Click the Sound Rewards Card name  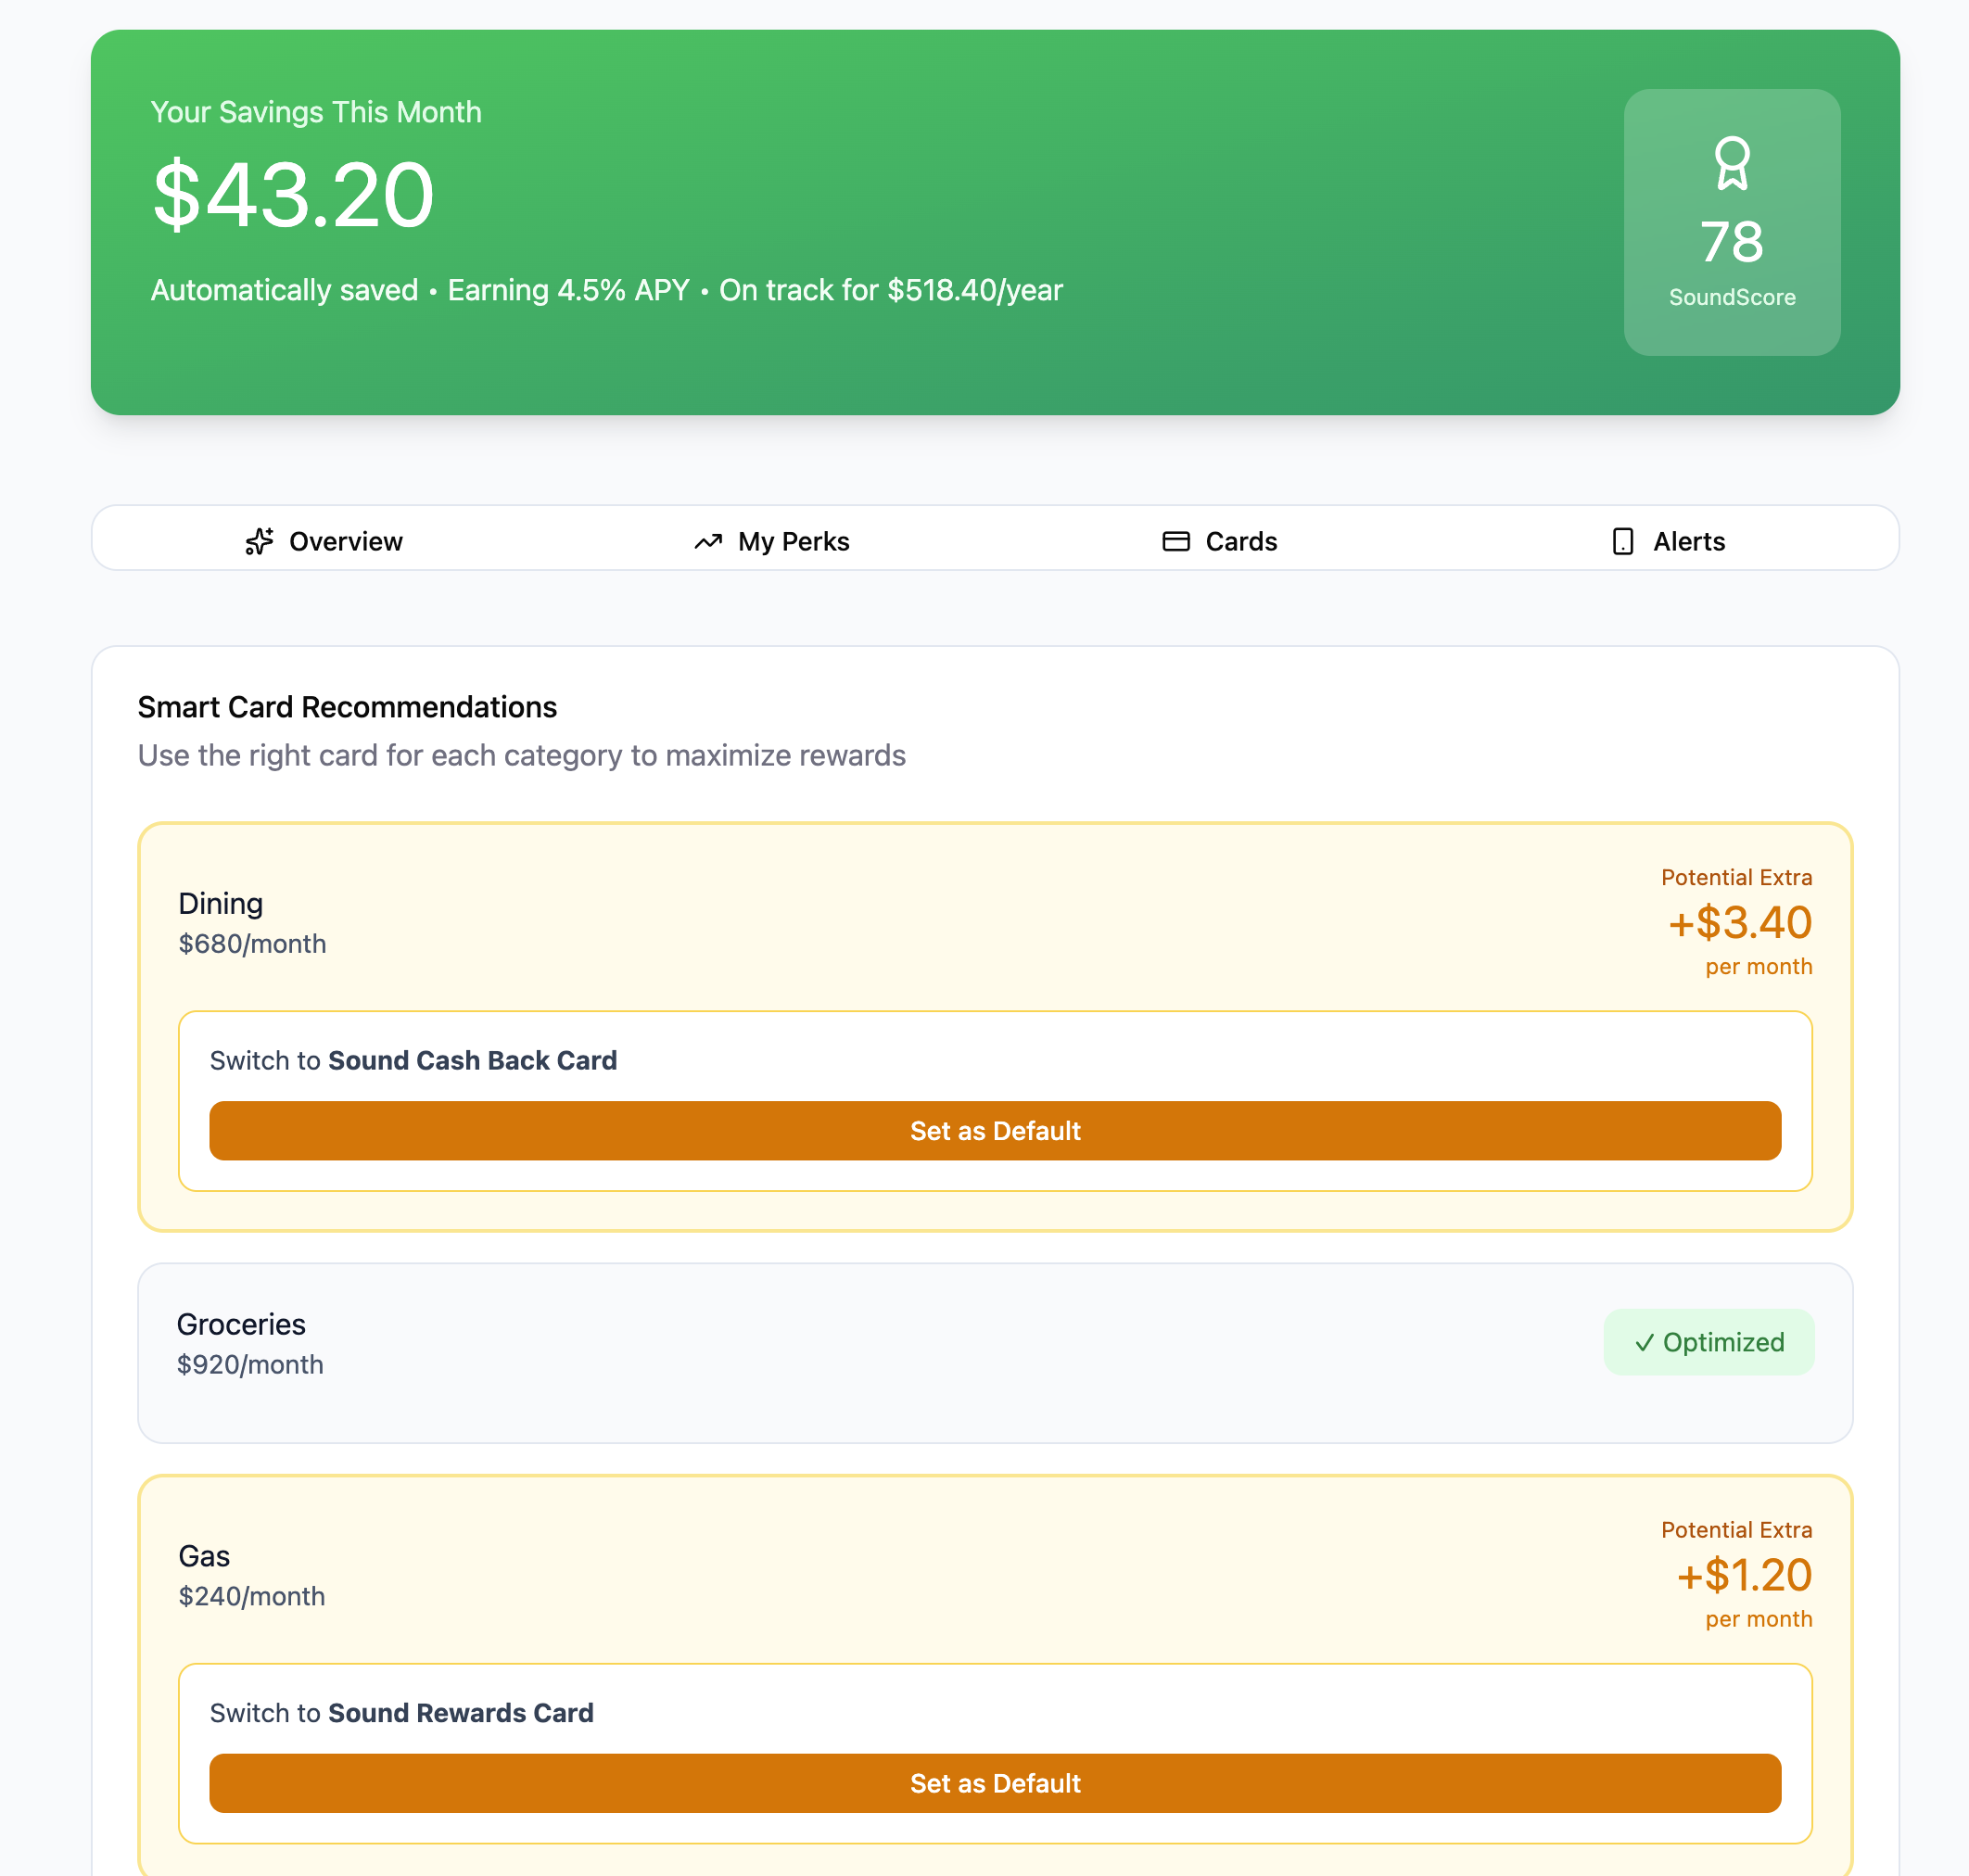460,1712
